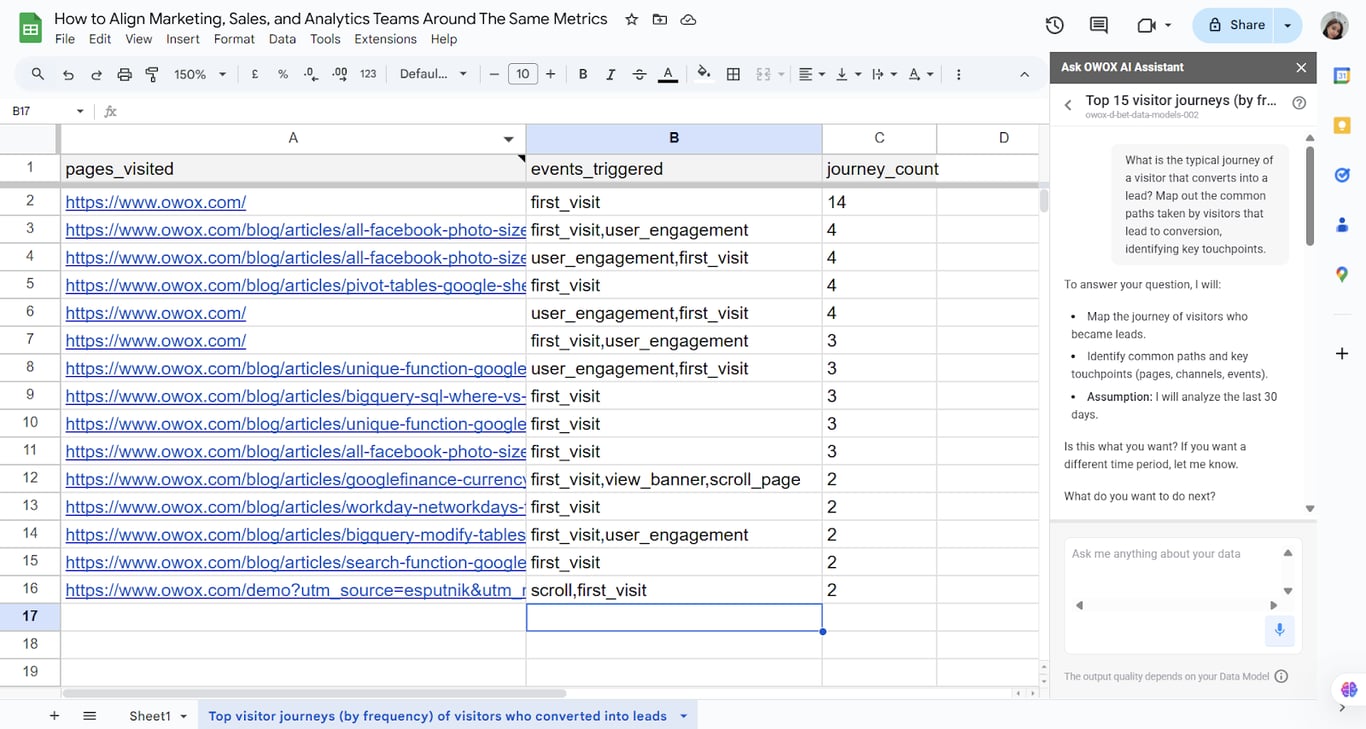The height and width of the screenshot is (729, 1366).
Task: Close the OWOX AI Assistant panel
Action: (1301, 67)
